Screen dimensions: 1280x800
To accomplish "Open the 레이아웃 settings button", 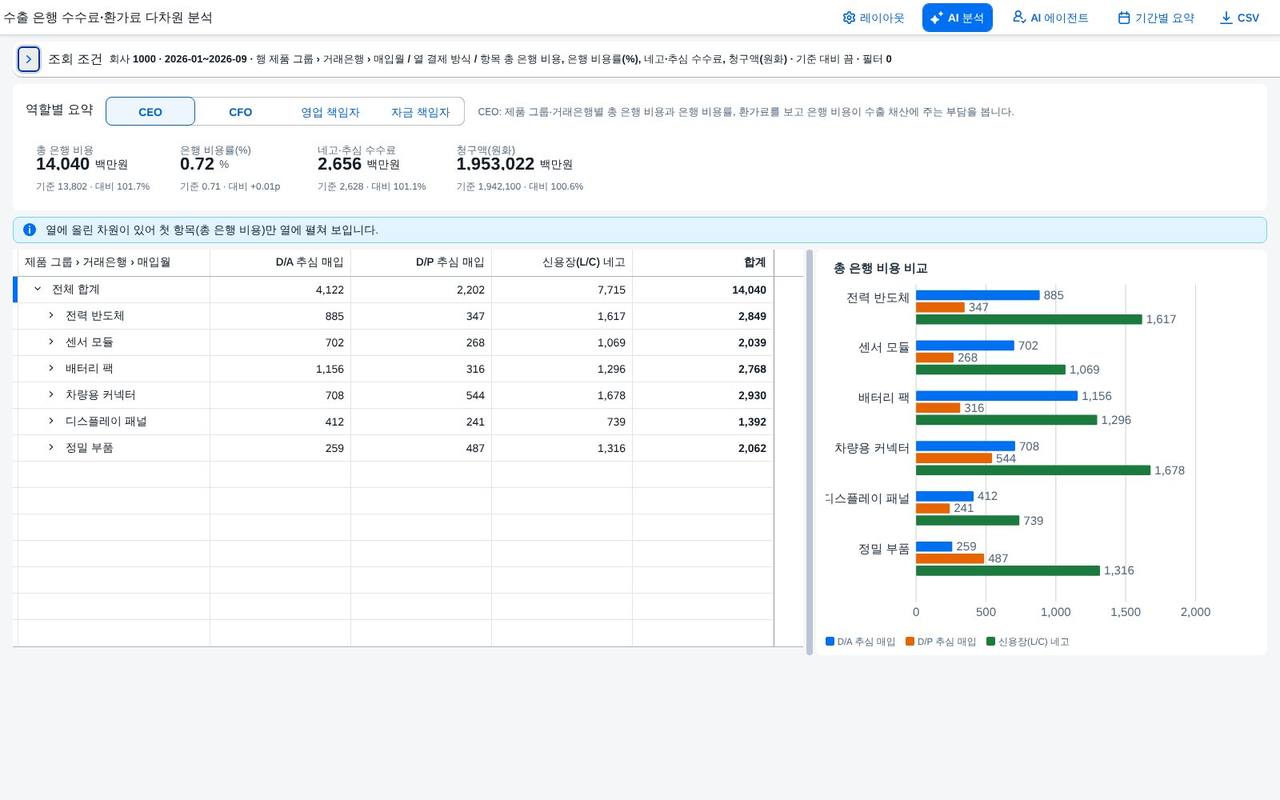I will (873, 18).
